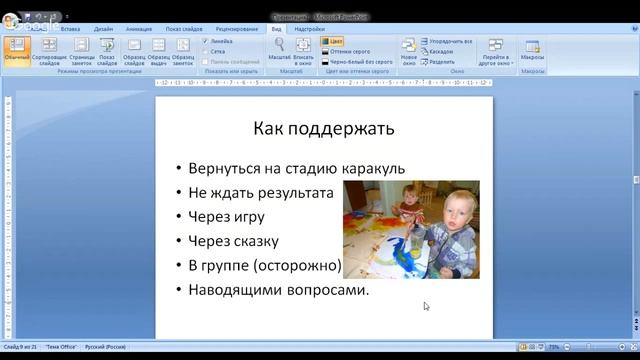Click bullet Наводящими вопросами.

coord(278,290)
